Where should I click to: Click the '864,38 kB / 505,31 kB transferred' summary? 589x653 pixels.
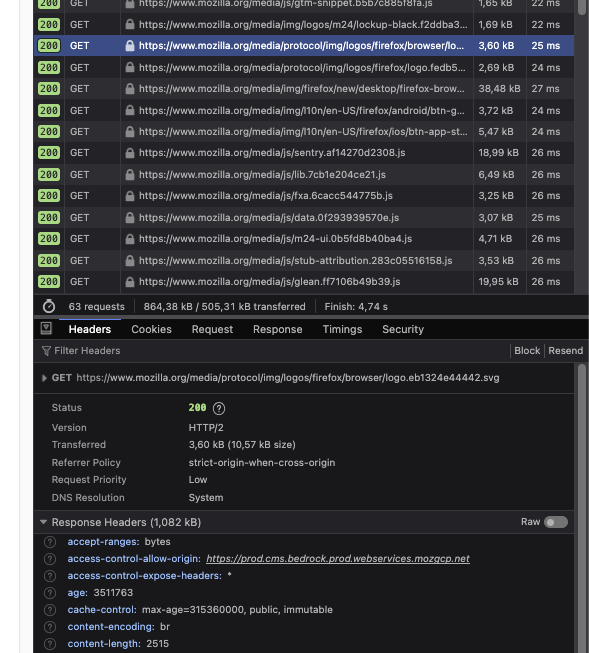[x=225, y=307]
